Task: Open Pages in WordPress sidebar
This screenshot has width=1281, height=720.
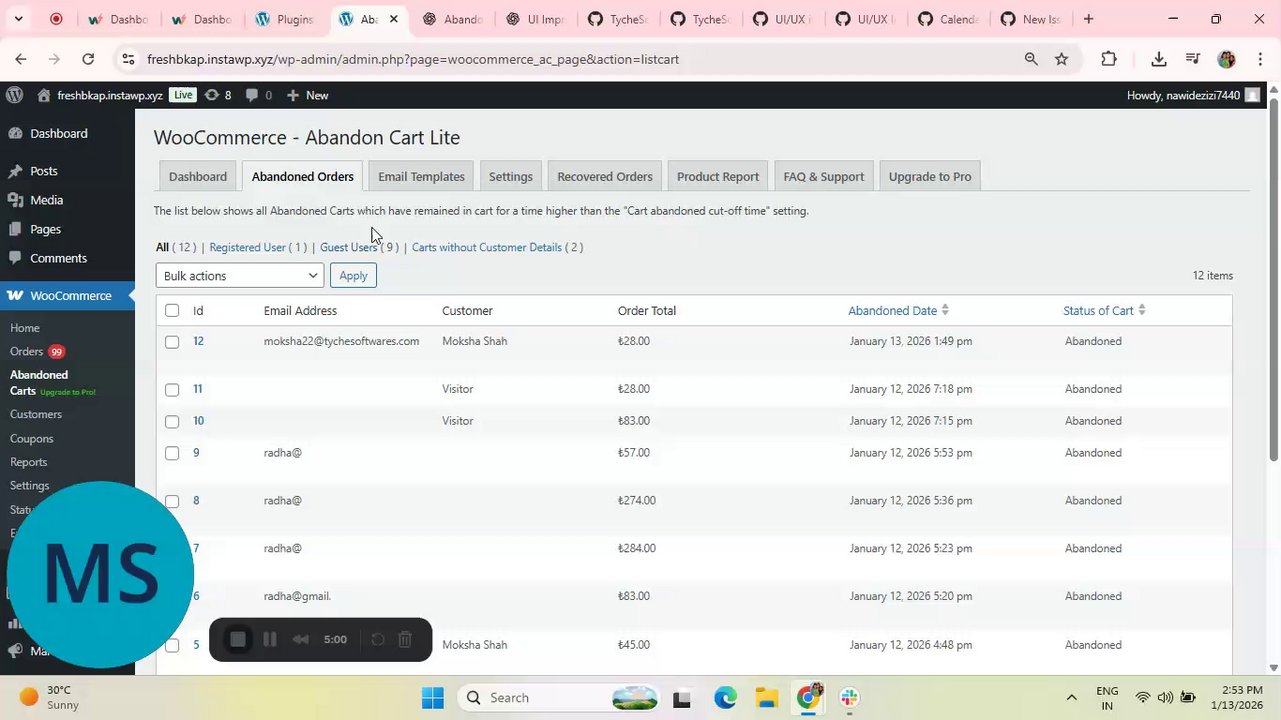Action: 45,229
